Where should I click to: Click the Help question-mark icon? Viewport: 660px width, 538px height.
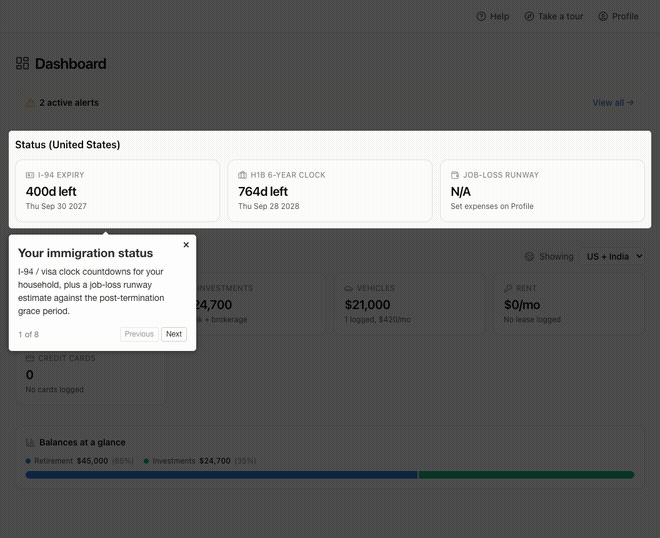[481, 16]
